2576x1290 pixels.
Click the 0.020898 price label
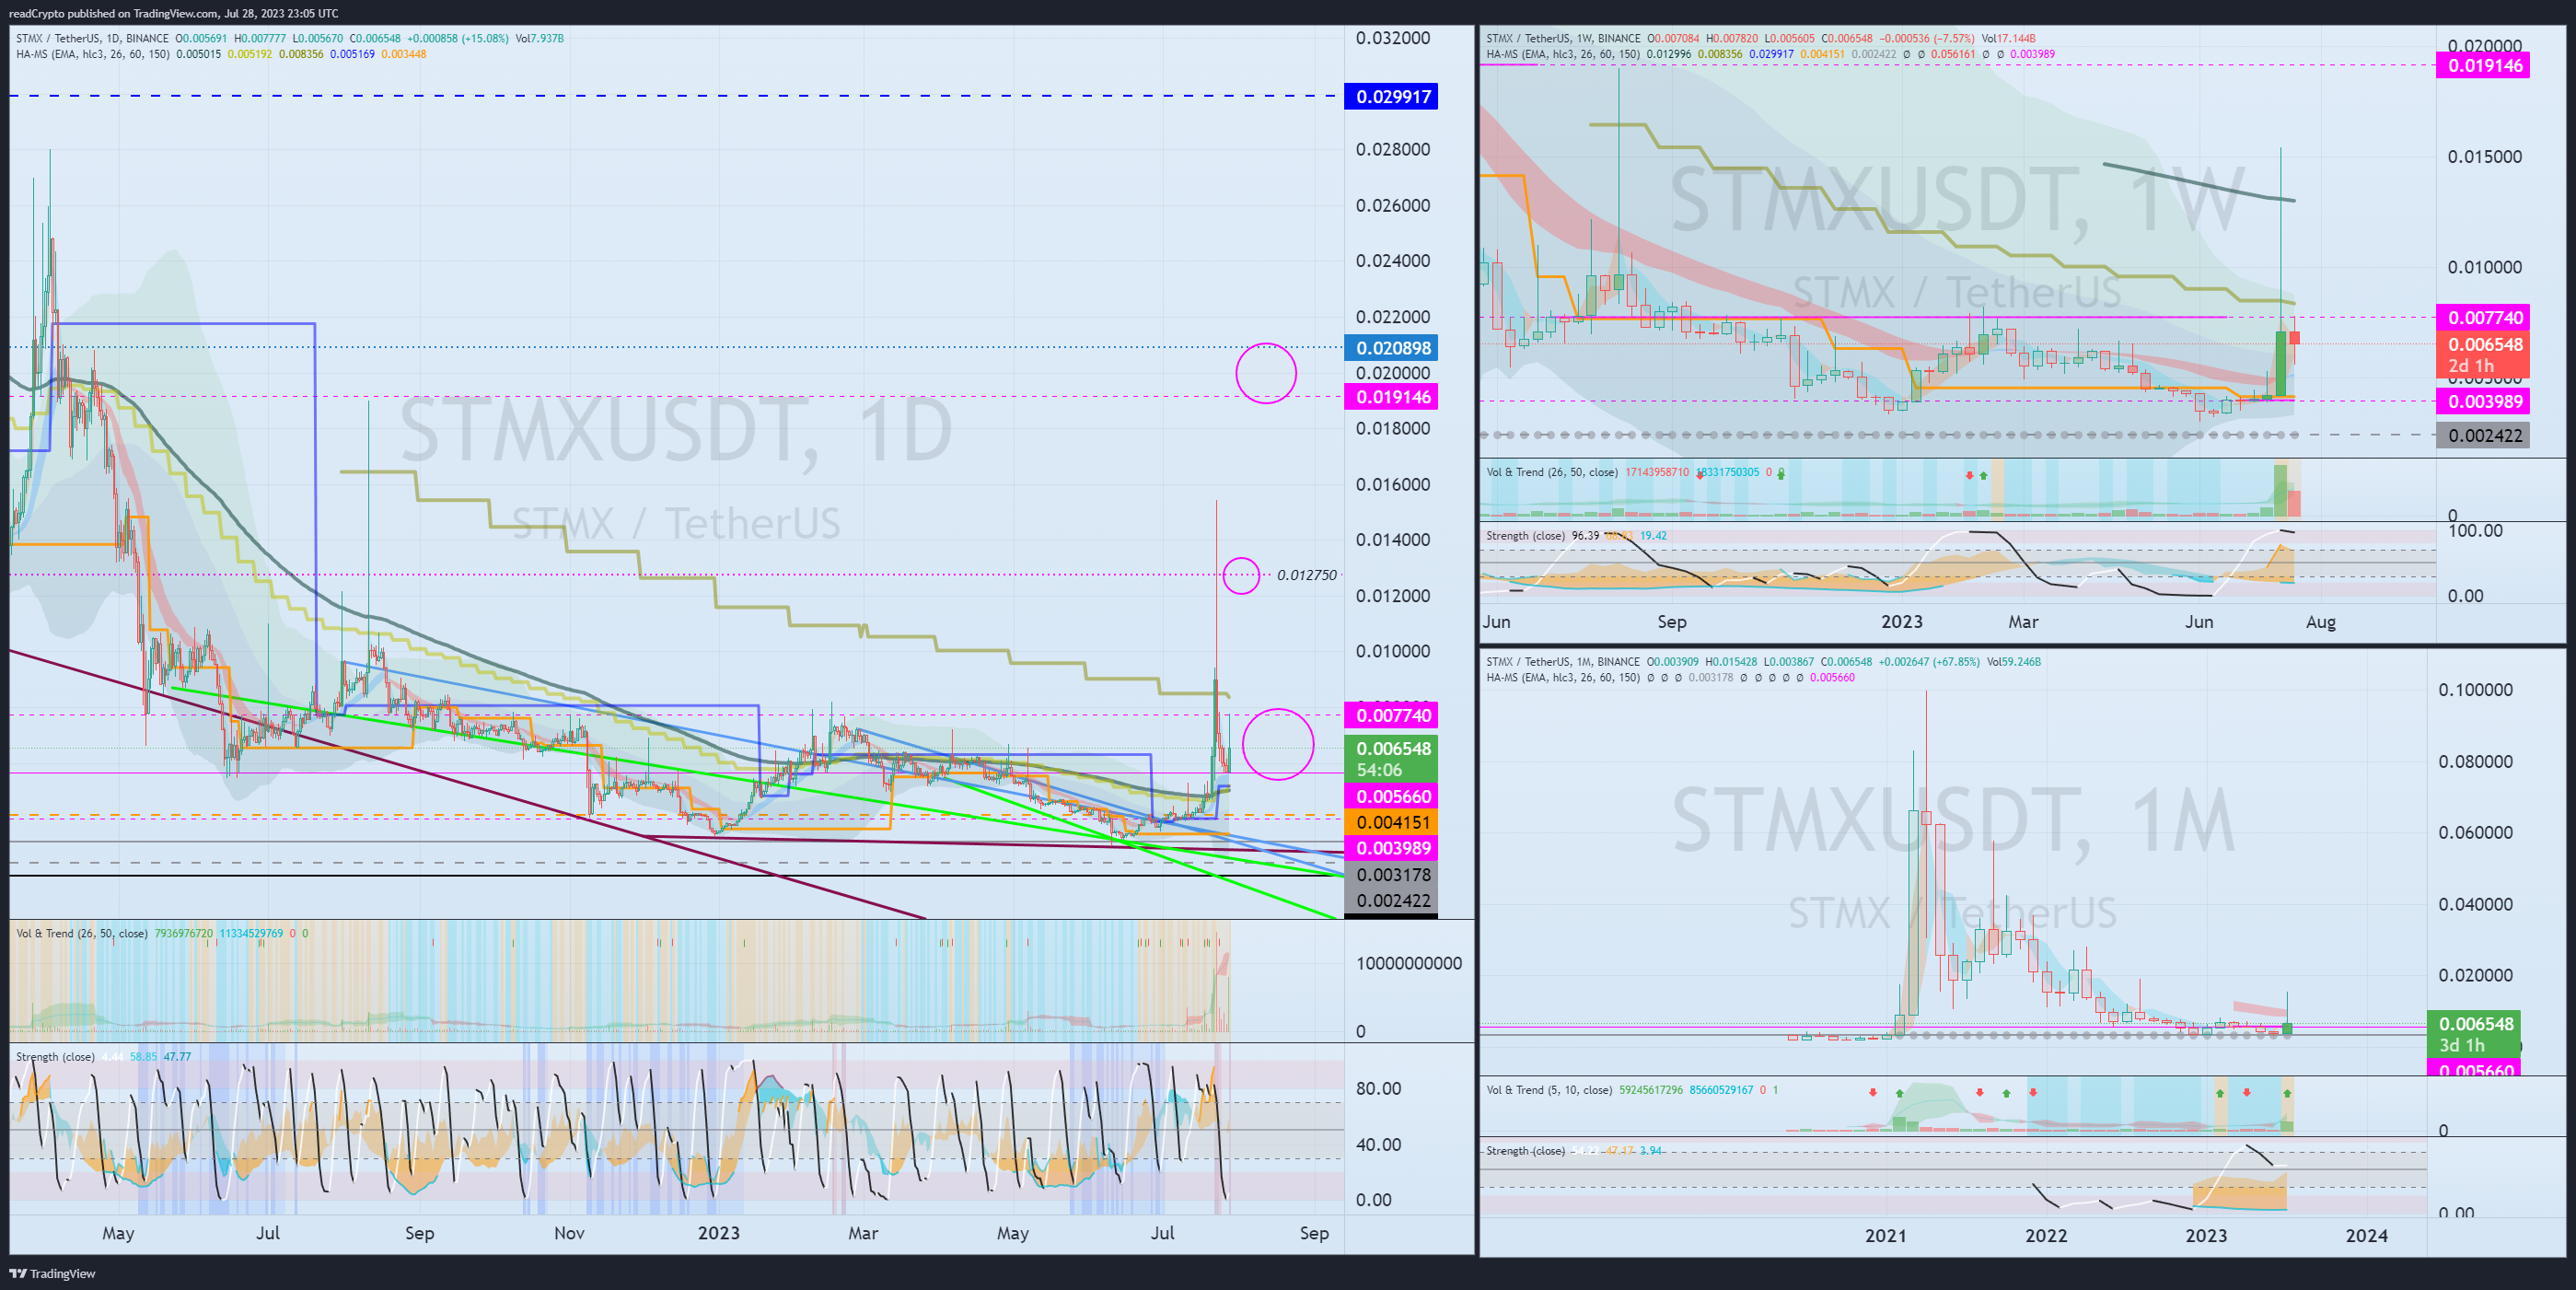click(x=1391, y=348)
